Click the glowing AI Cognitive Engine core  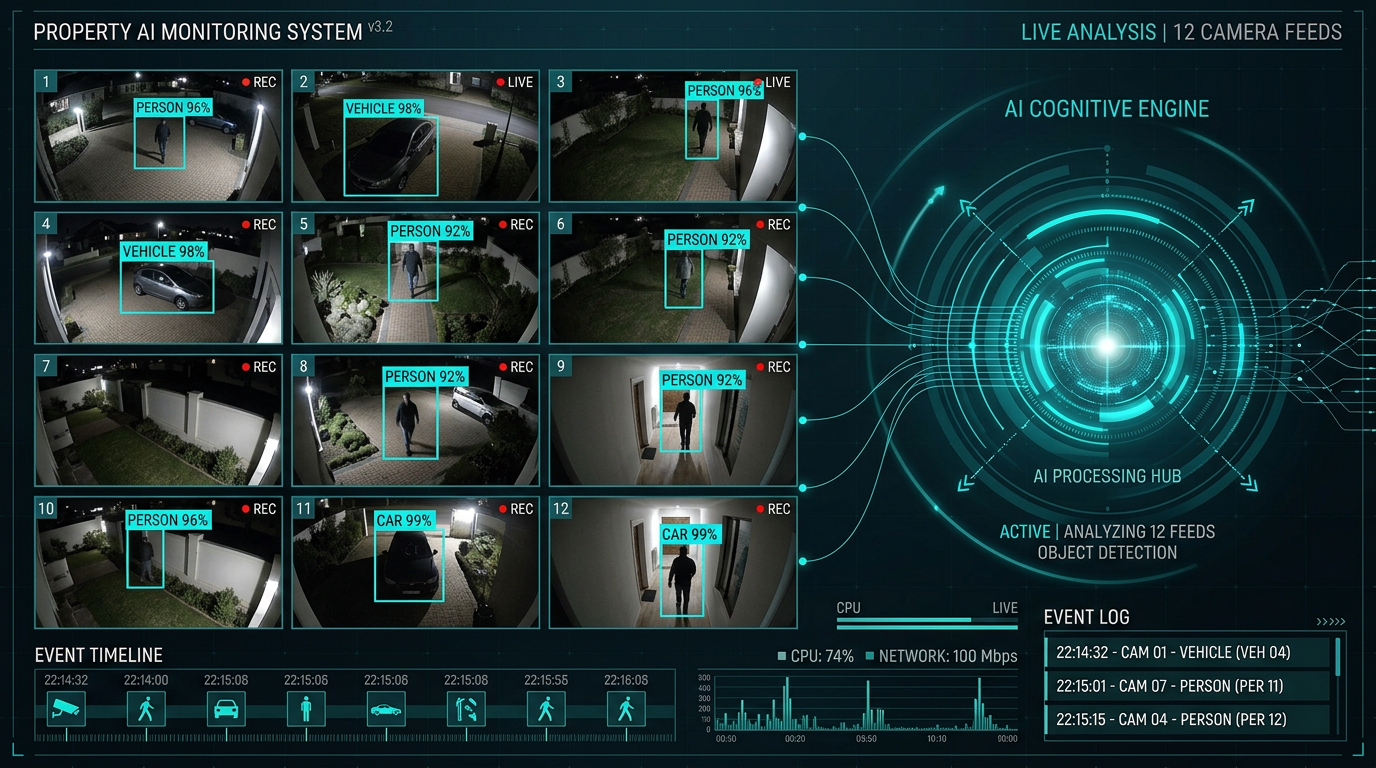pyautogui.click(x=1106, y=345)
